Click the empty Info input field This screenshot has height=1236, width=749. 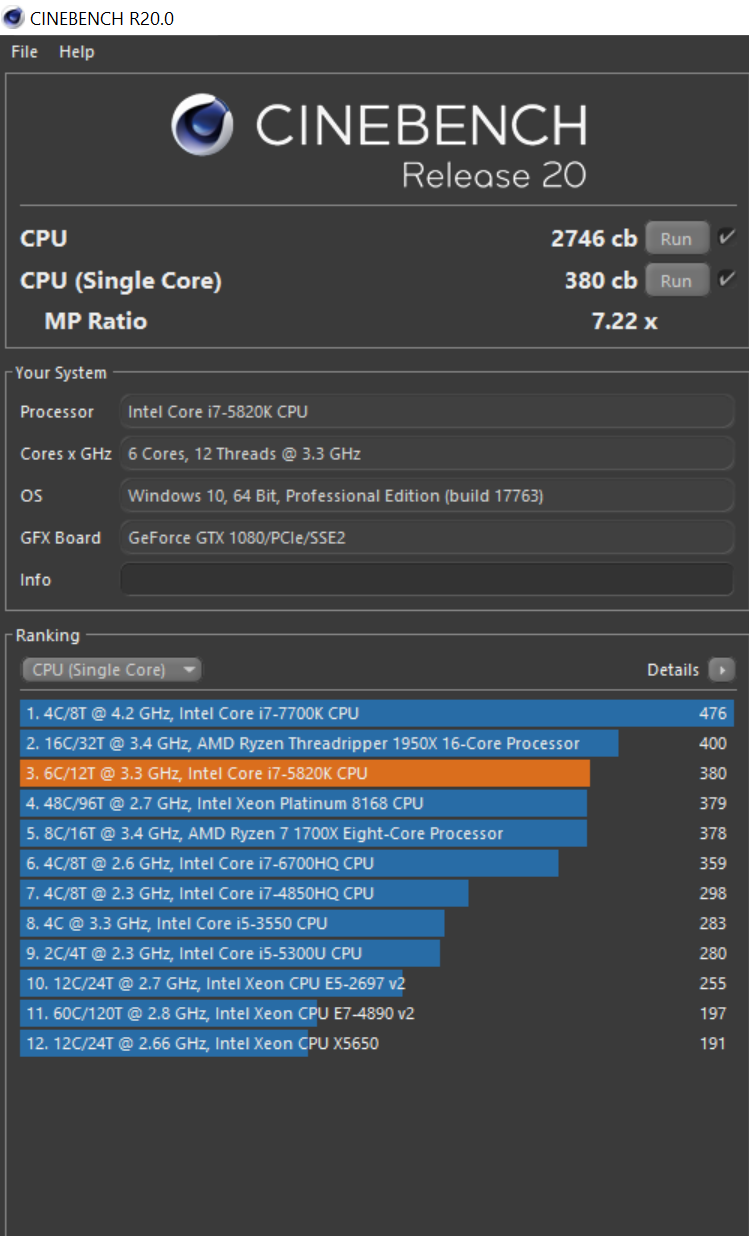tap(427, 580)
